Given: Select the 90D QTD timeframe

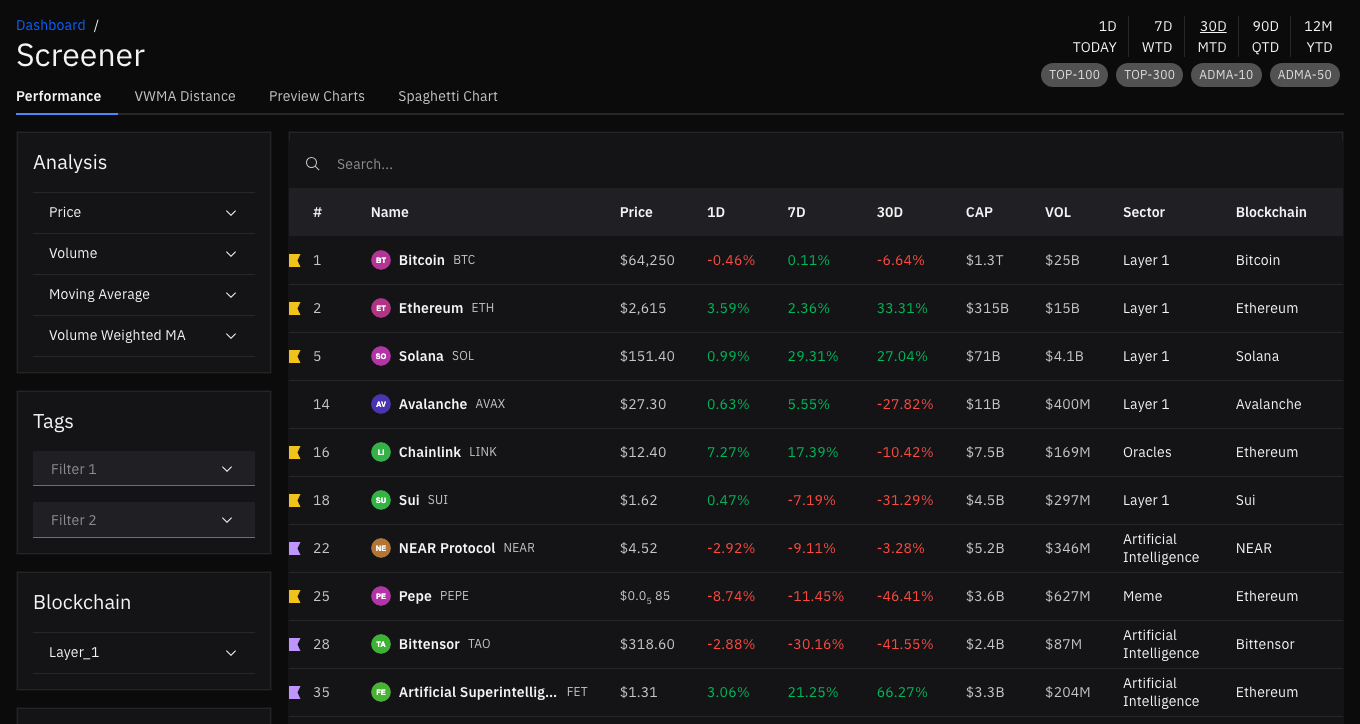Looking at the screenshot, I should [1265, 37].
